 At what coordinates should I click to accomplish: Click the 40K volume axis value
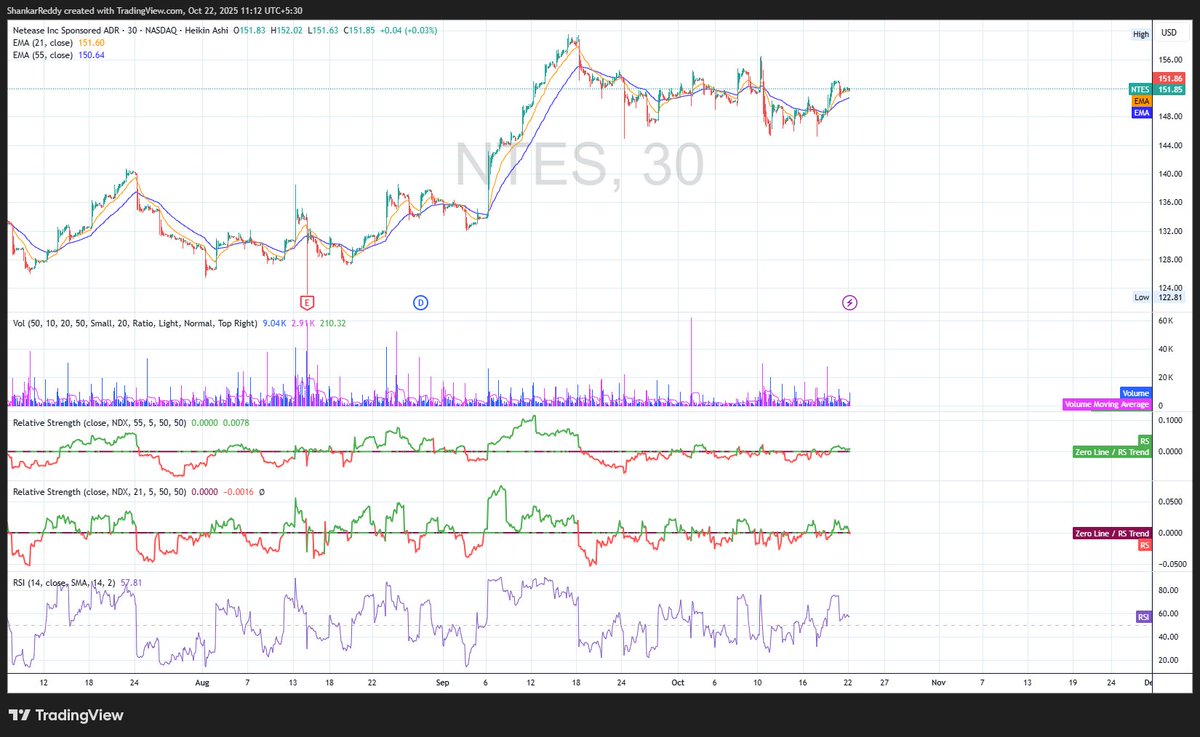pyautogui.click(x=1165, y=349)
